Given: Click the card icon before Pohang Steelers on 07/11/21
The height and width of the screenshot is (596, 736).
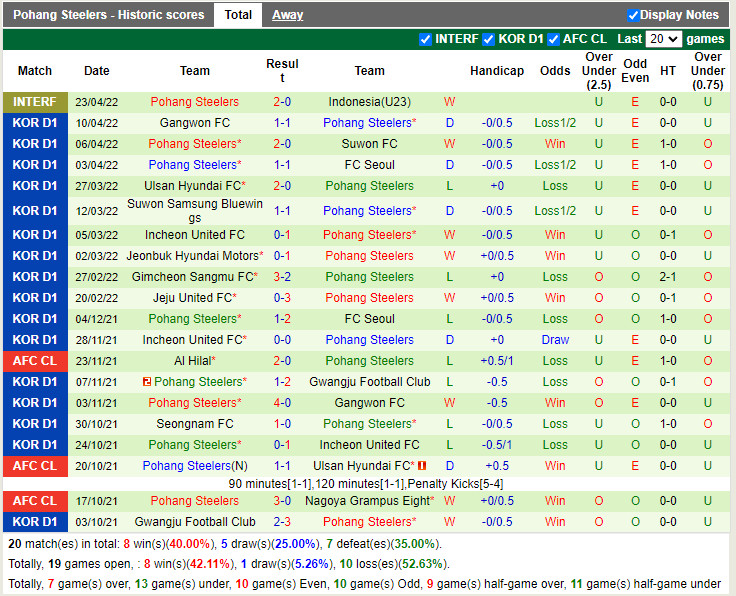Looking at the screenshot, I should pos(147,382).
